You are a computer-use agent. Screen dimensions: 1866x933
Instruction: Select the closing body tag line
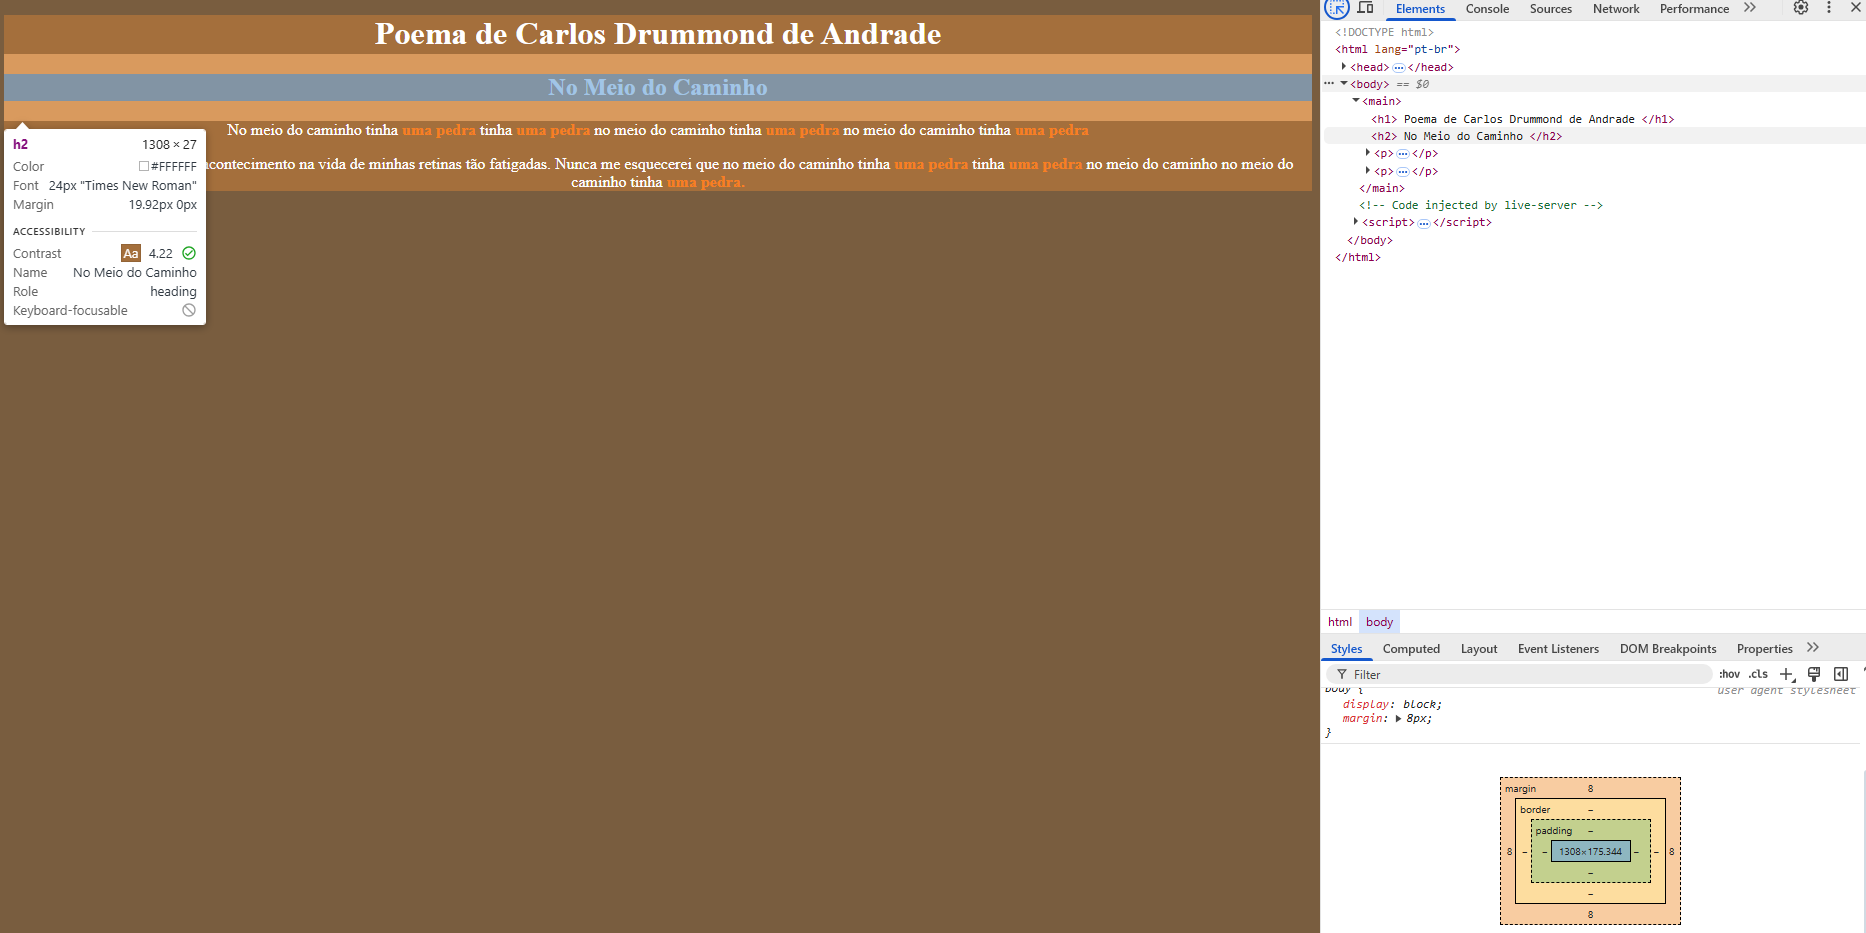(1369, 240)
